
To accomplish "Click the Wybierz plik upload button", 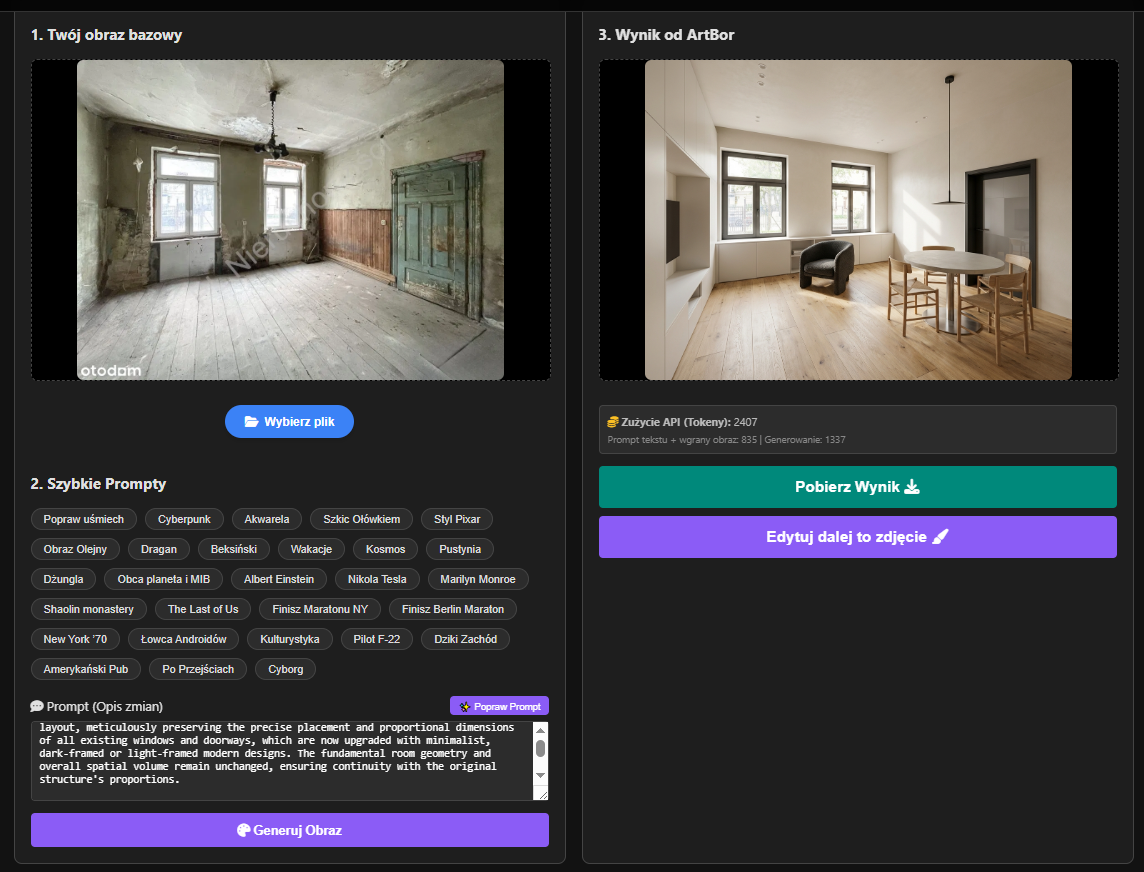I will 289,422.
